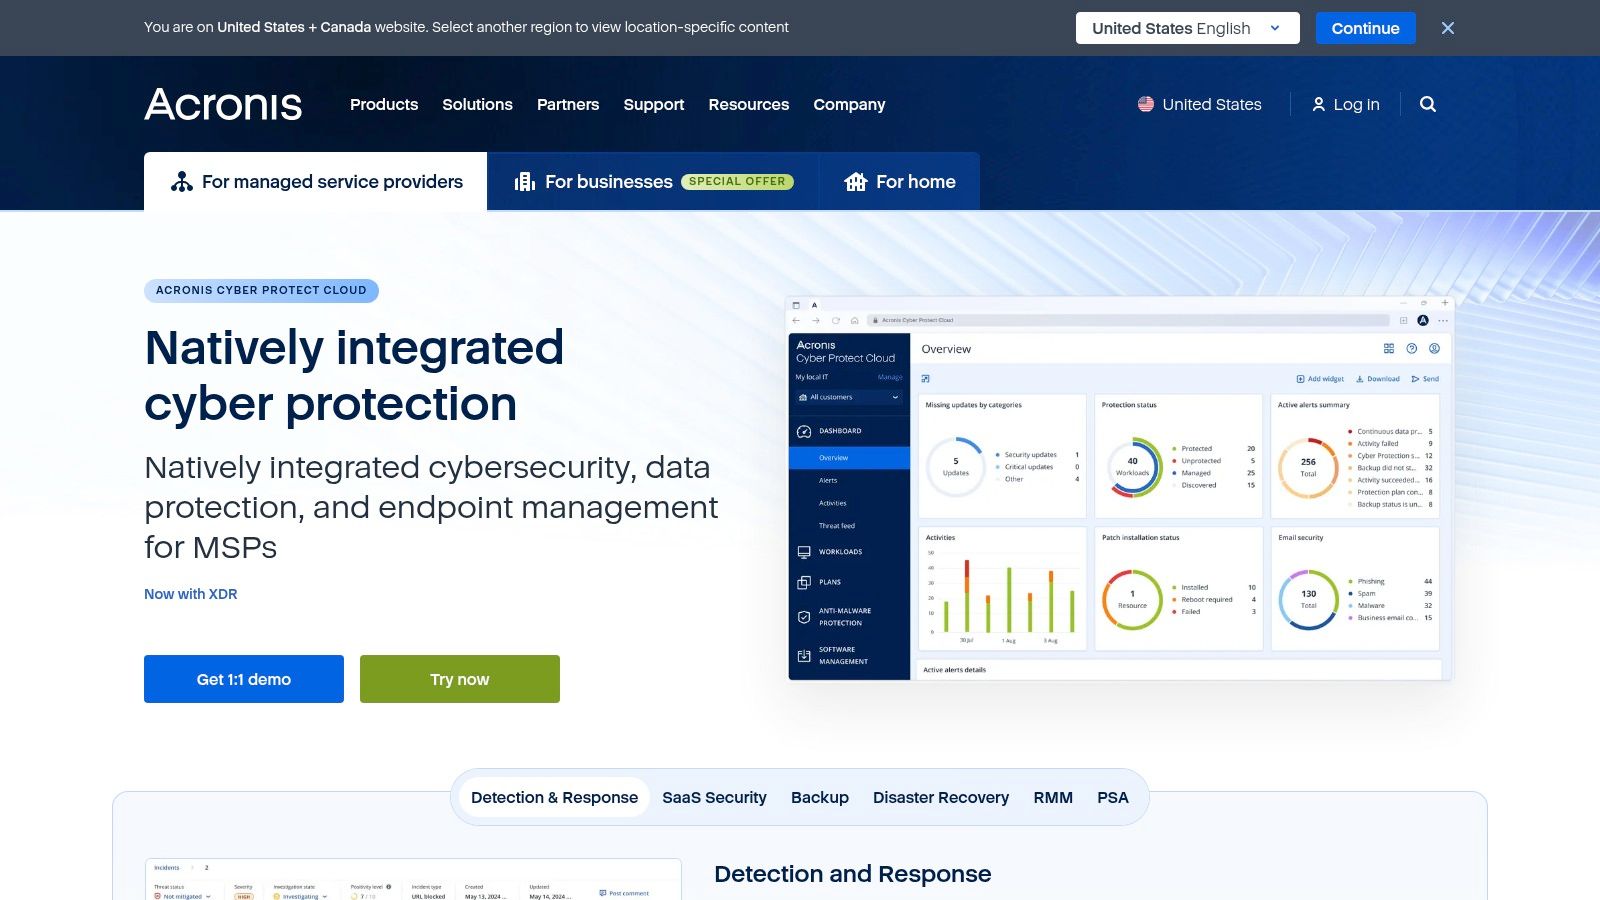Click the Cyber Protect Cloud dashboard screenshot
The height and width of the screenshot is (900, 1600).
coord(1120,488)
